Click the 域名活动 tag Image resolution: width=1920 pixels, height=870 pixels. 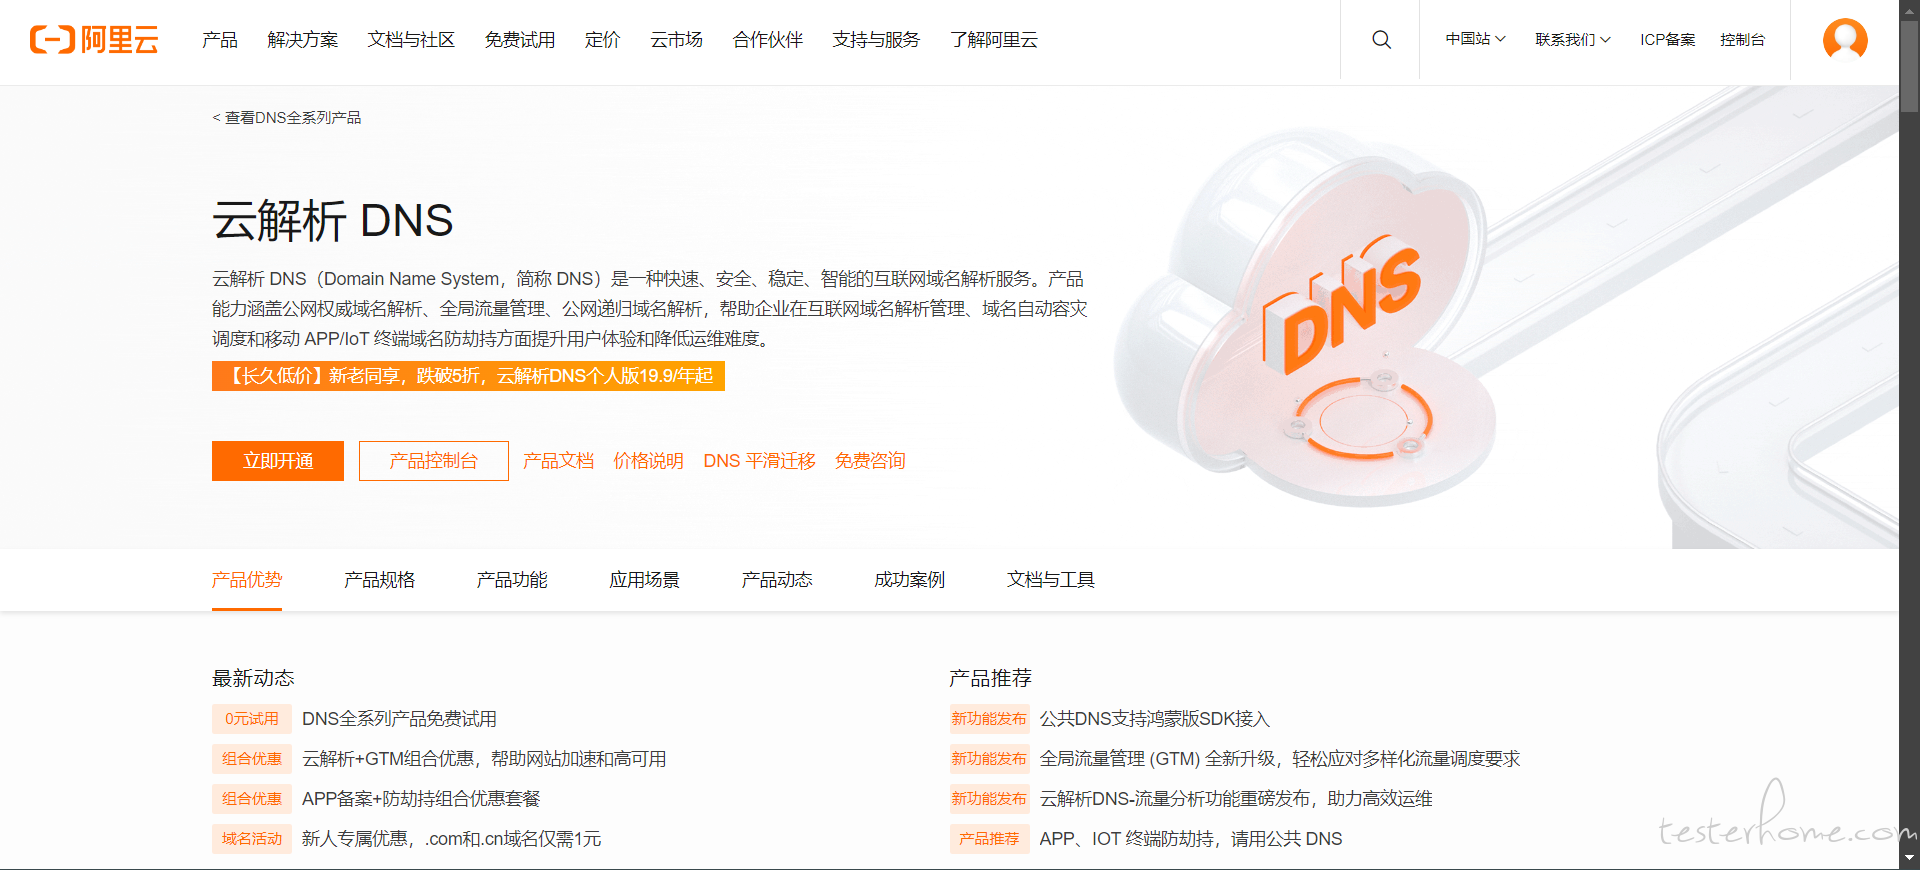coord(252,839)
